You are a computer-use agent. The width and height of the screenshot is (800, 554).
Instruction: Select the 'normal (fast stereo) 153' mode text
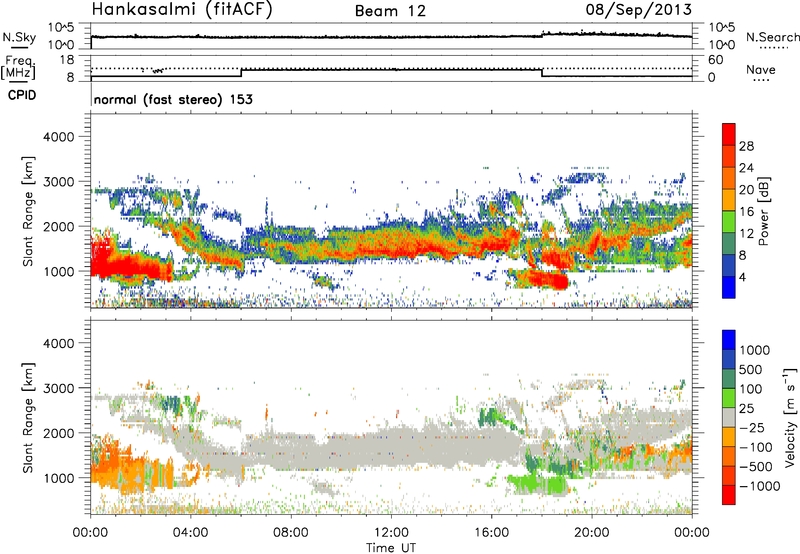click(x=173, y=99)
